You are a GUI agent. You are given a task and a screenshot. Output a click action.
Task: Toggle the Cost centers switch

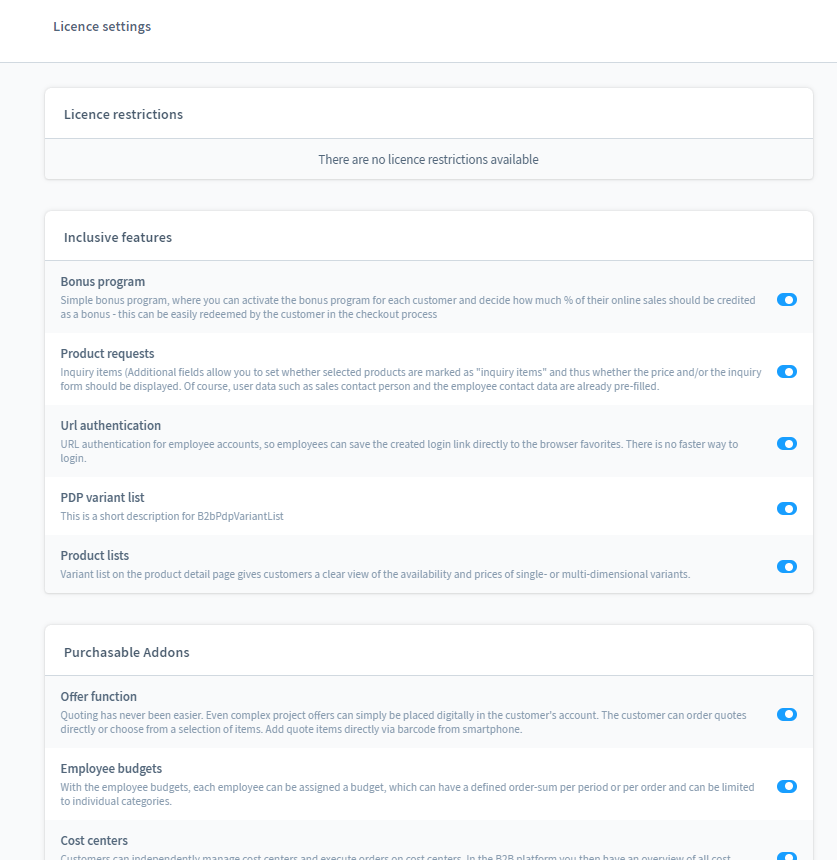pos(787,856)
